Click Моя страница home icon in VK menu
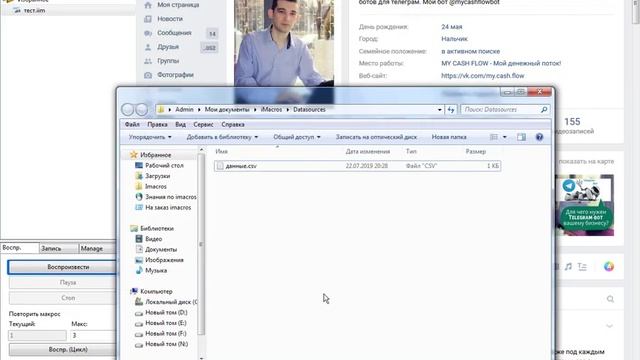640x360 pixels. pyautogui.click(x=148, y=5)
